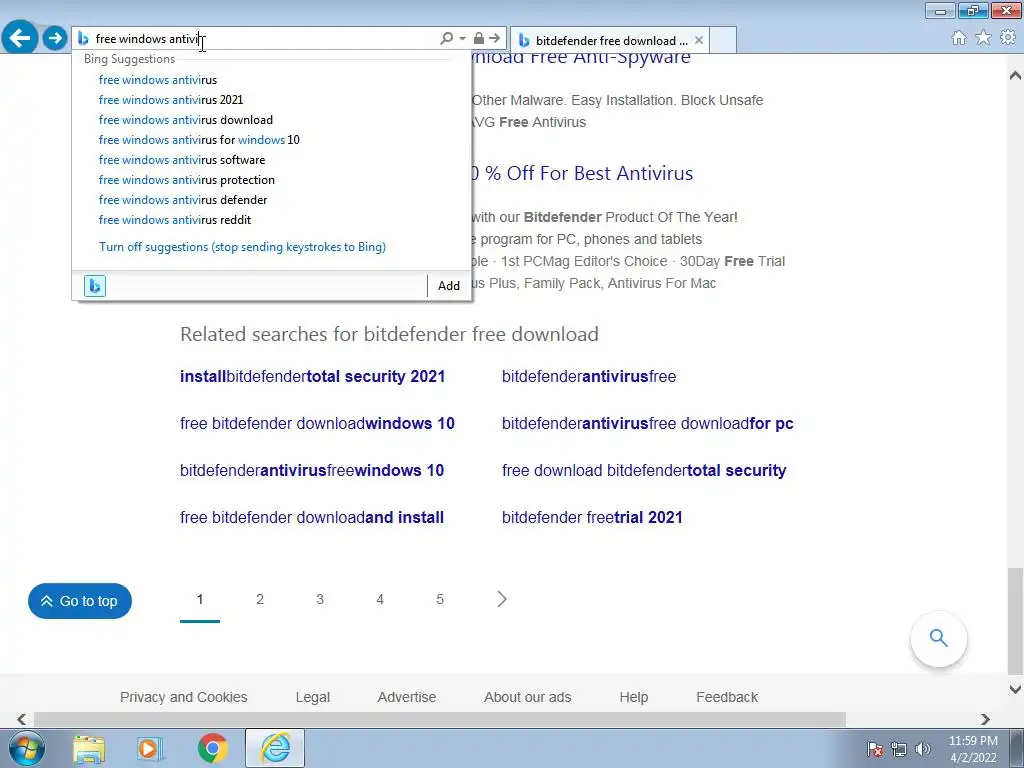Pick suggestion 'free windows antivirus software'
Viewport: 1024px width, 768px height.
[x=182, y=160]
